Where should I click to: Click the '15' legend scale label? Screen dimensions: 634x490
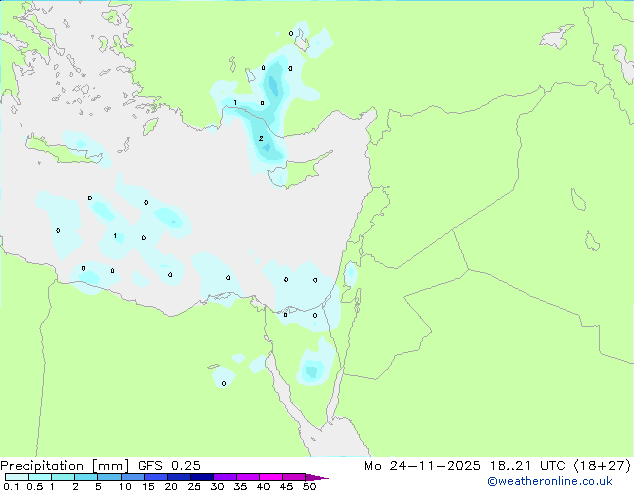(x=148, y=486)
